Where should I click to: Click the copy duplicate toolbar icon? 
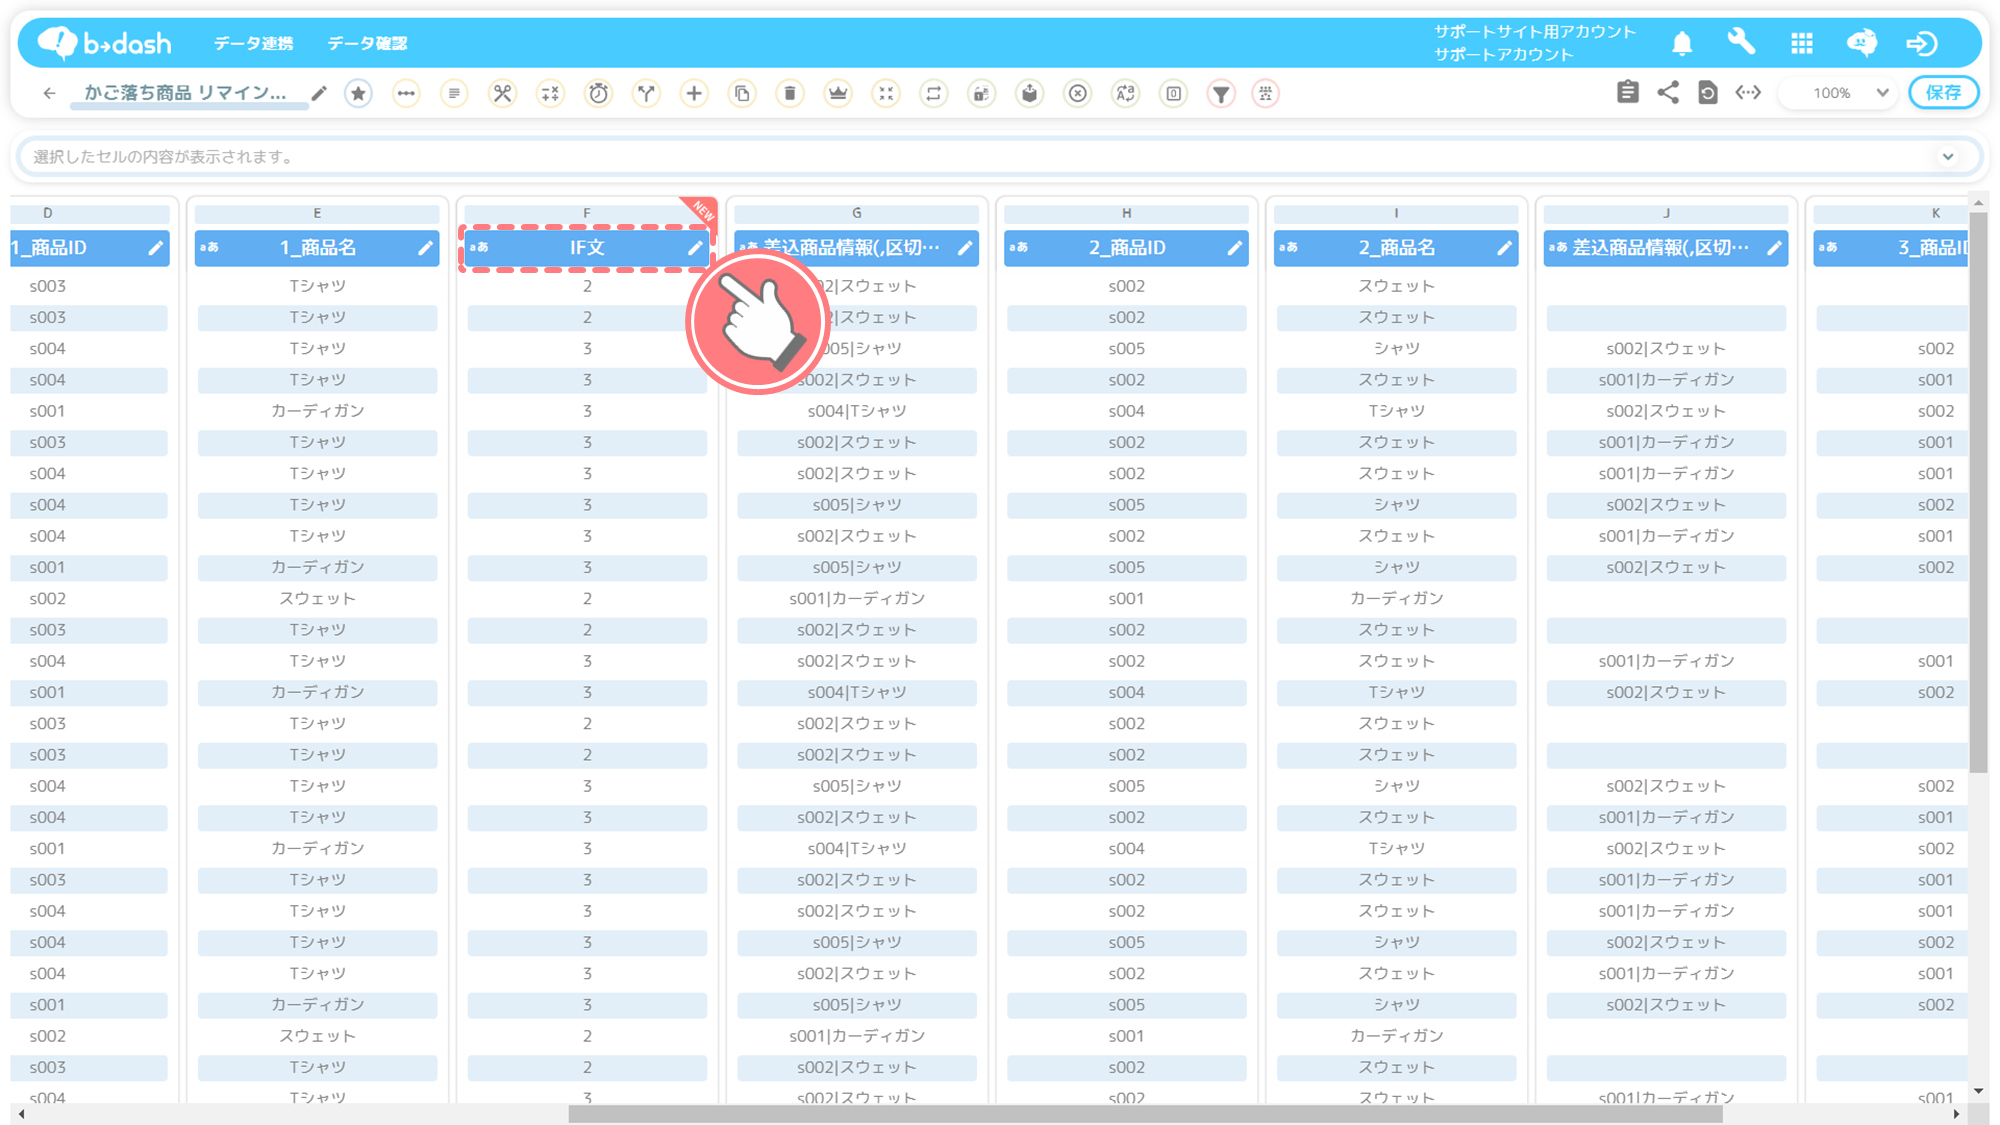point(742,93)
